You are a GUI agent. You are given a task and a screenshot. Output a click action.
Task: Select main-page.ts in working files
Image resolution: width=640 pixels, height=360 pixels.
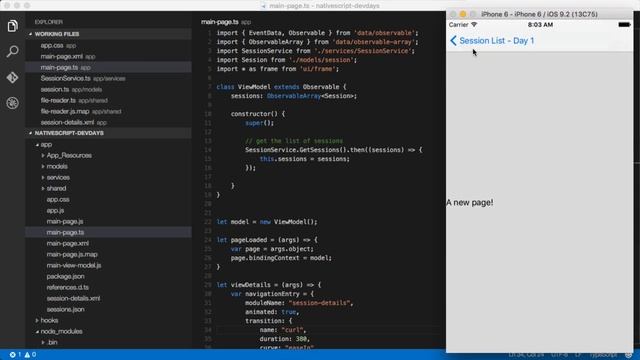click(x=109, y=67)
